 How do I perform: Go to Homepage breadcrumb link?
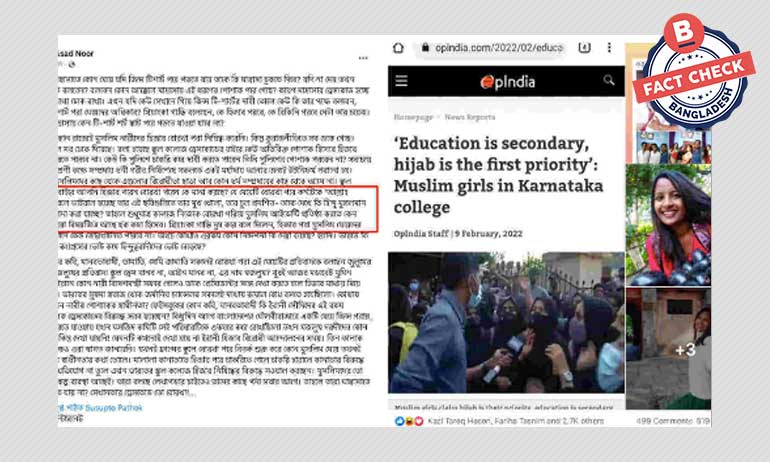click(413, 117)
